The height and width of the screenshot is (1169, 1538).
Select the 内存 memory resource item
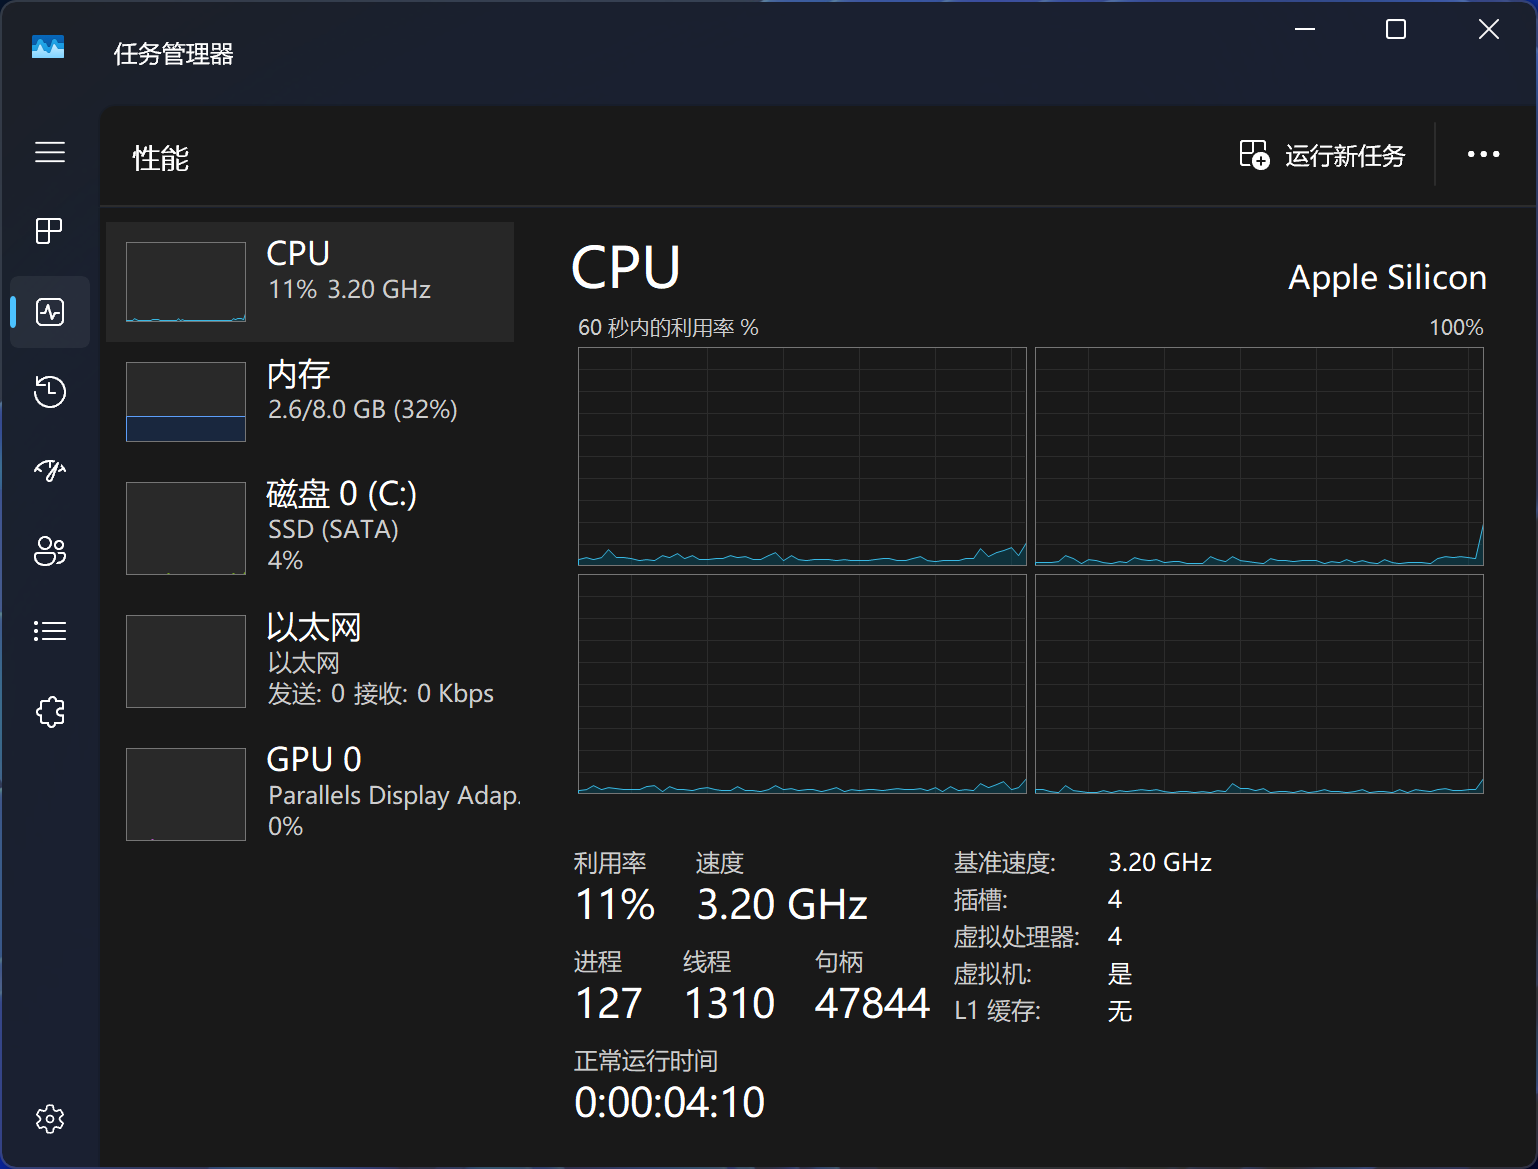click(310, 401)
